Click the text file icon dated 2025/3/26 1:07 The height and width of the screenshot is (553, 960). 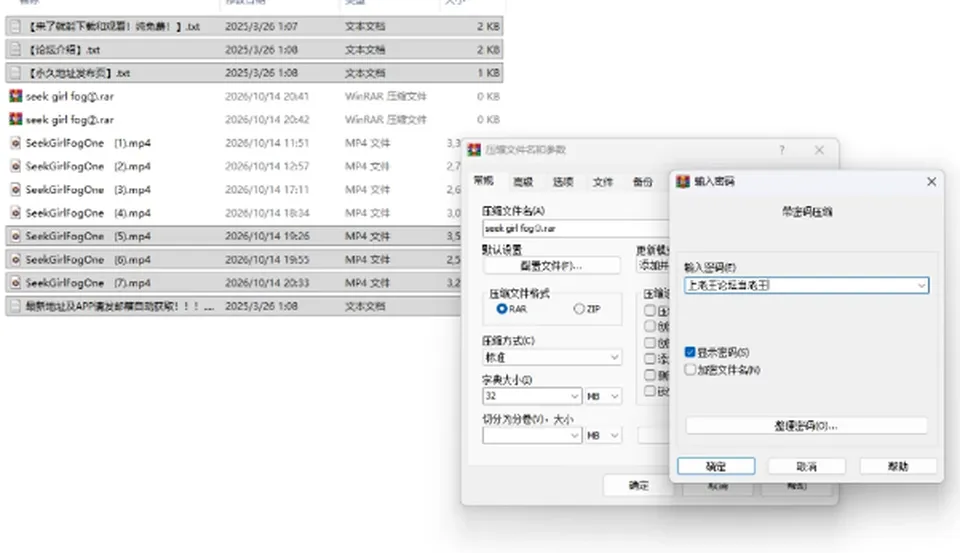coord(16,26)
